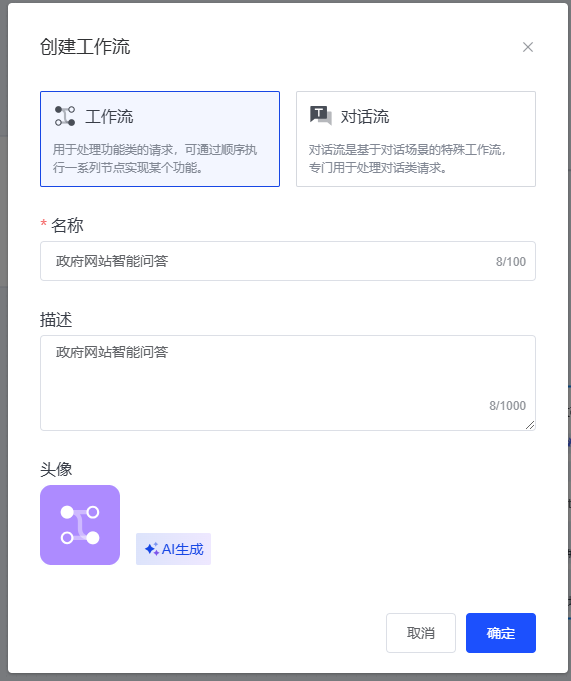Click the workflow nodes icon in 工作流 card
Screen dimensions: 571x681
tap(65, 116)
